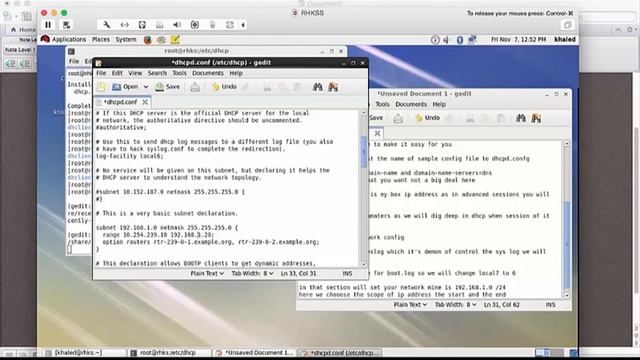Click the #authoritative; line in dhcpd.conf
The width and height of the screenshot is (640, 360).
[121, 127]
